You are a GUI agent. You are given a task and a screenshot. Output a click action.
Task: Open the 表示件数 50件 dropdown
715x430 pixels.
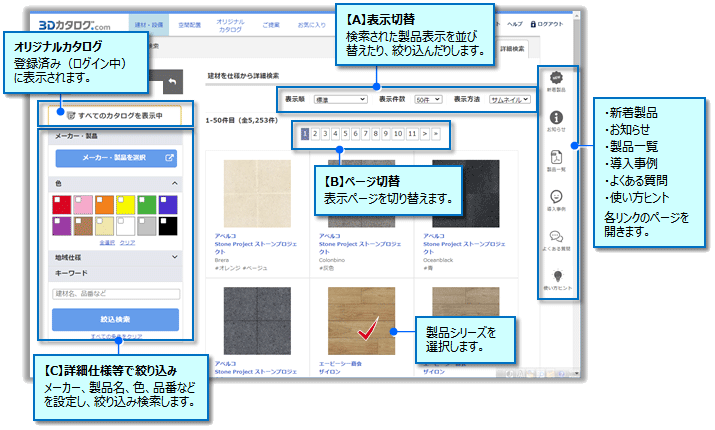pos(428,99)
